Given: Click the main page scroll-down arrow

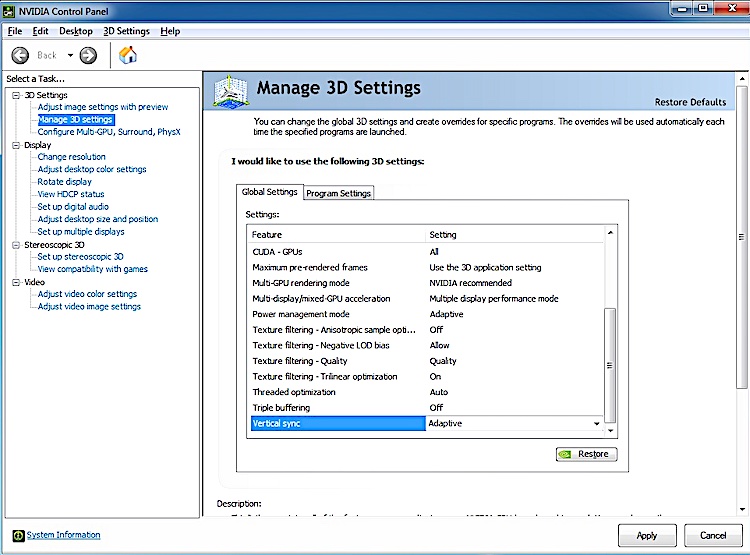Looking at the screenshot, I should coord(742,510).
